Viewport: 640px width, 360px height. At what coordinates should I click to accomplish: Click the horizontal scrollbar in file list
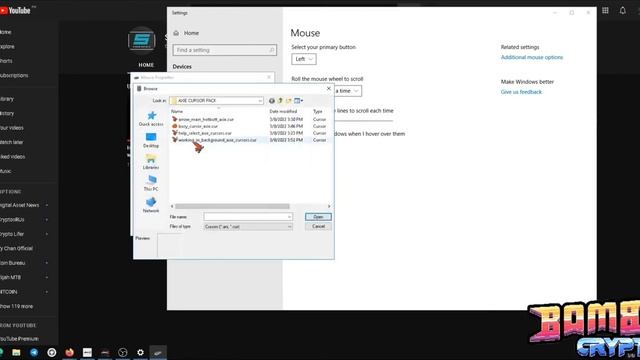(232, 206)
